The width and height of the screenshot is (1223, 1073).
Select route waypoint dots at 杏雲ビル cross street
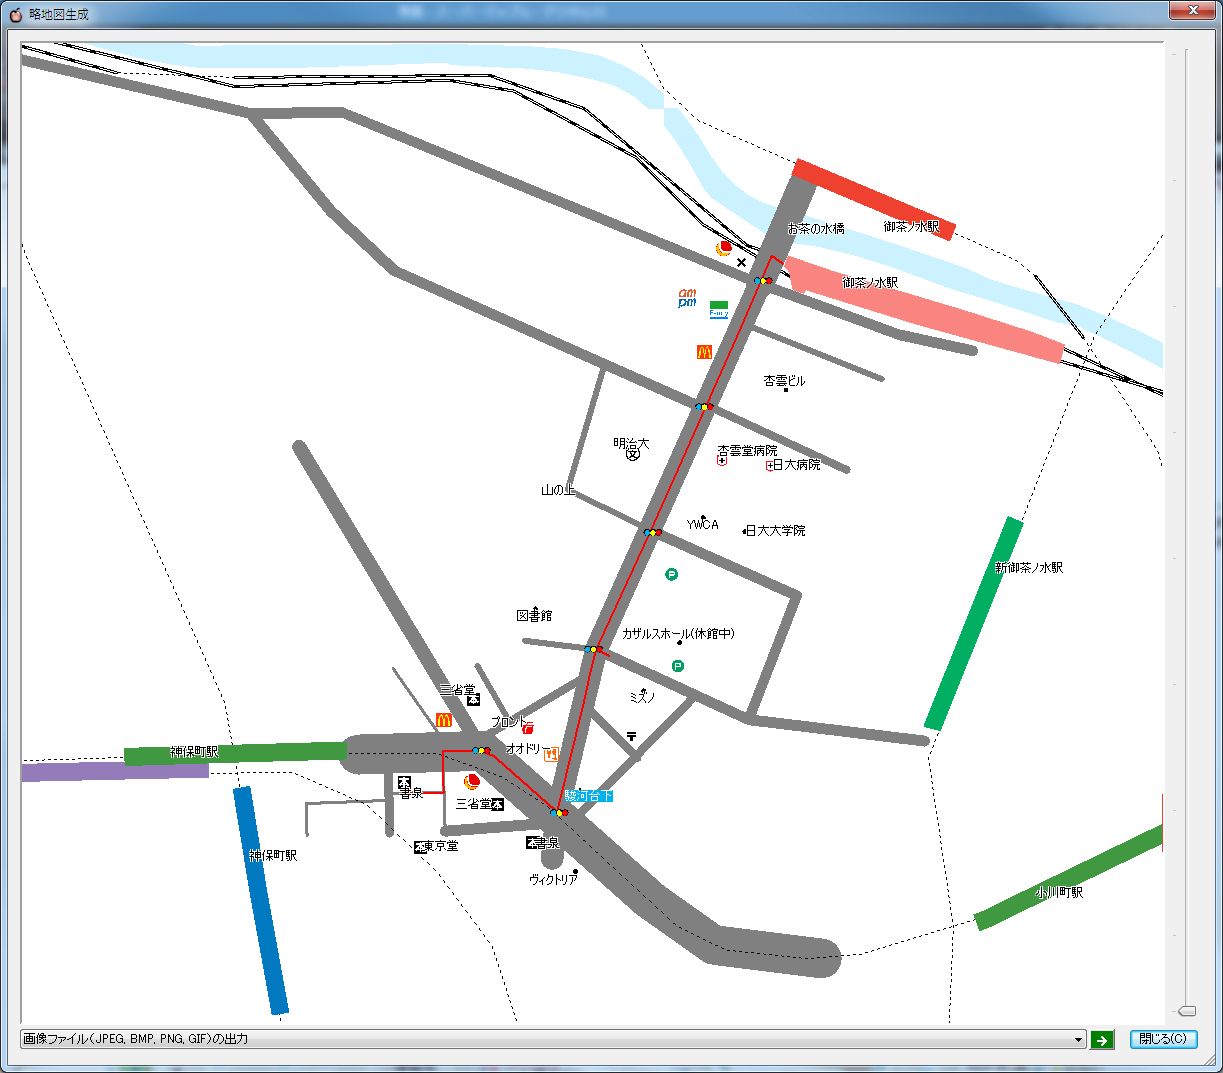[x=704, y=407]
